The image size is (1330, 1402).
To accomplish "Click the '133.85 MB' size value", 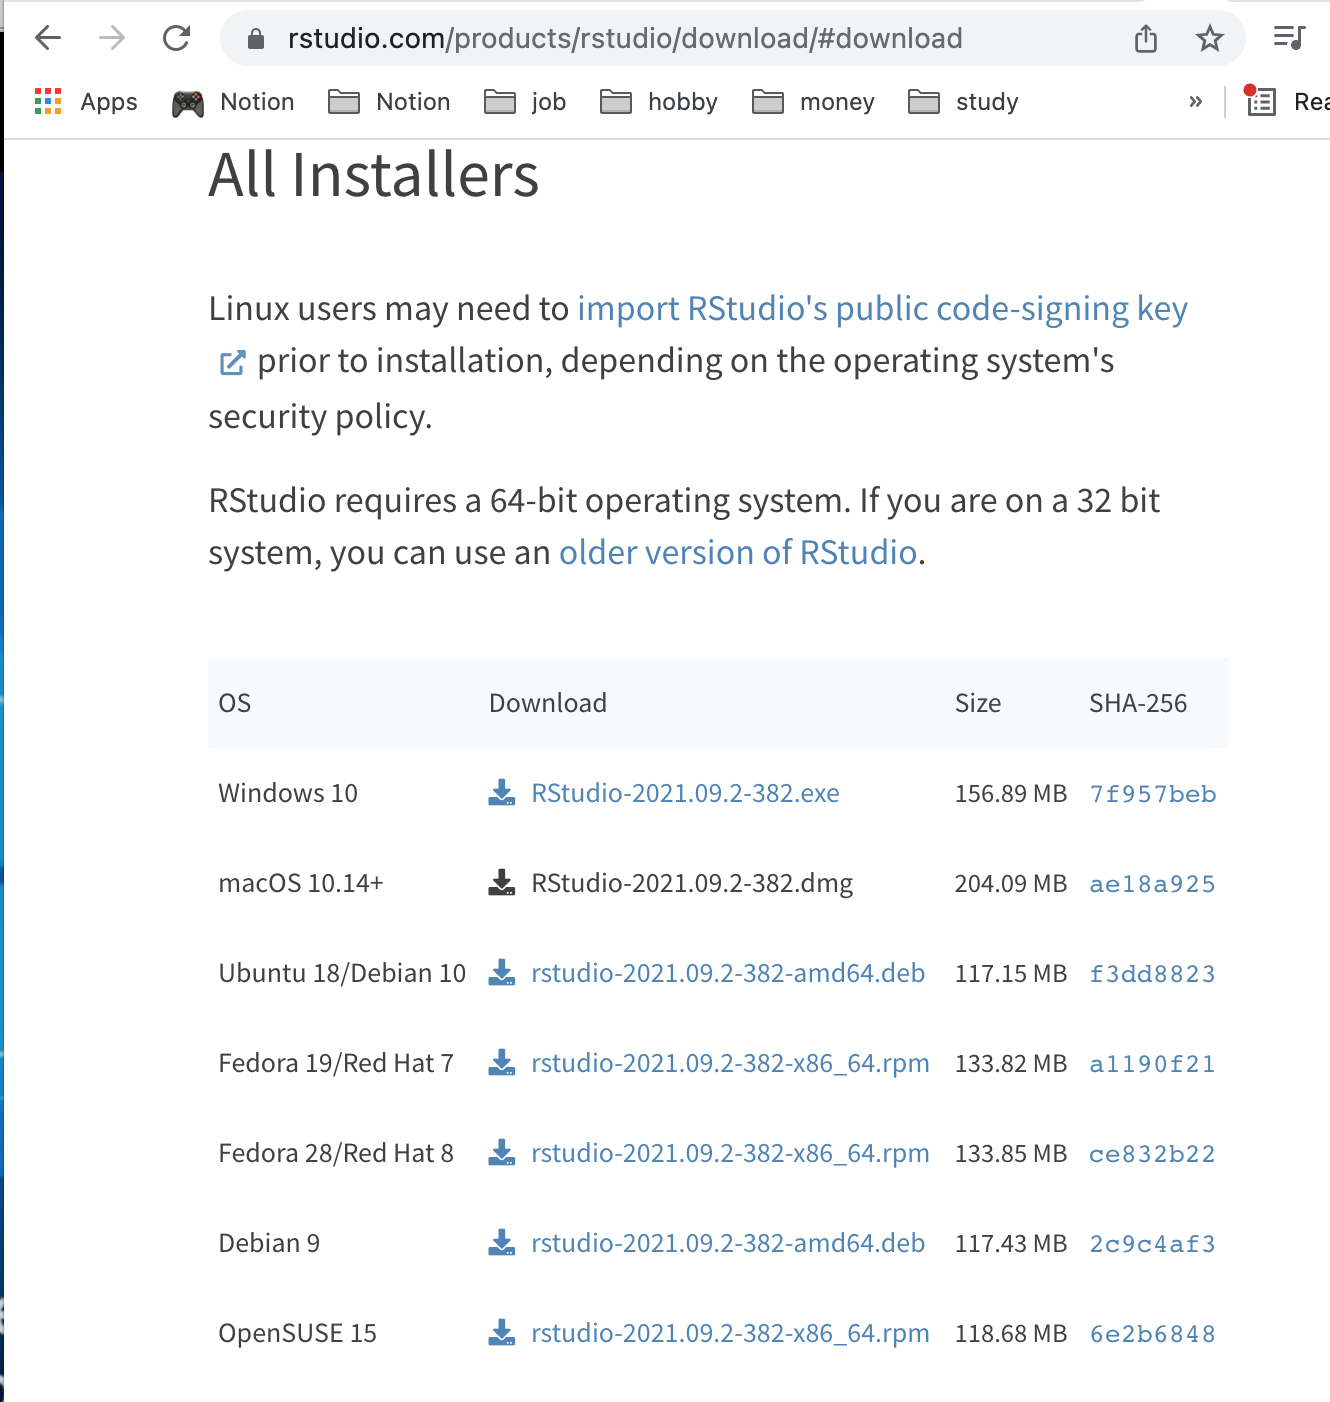I will (x=1011, y=1154).
